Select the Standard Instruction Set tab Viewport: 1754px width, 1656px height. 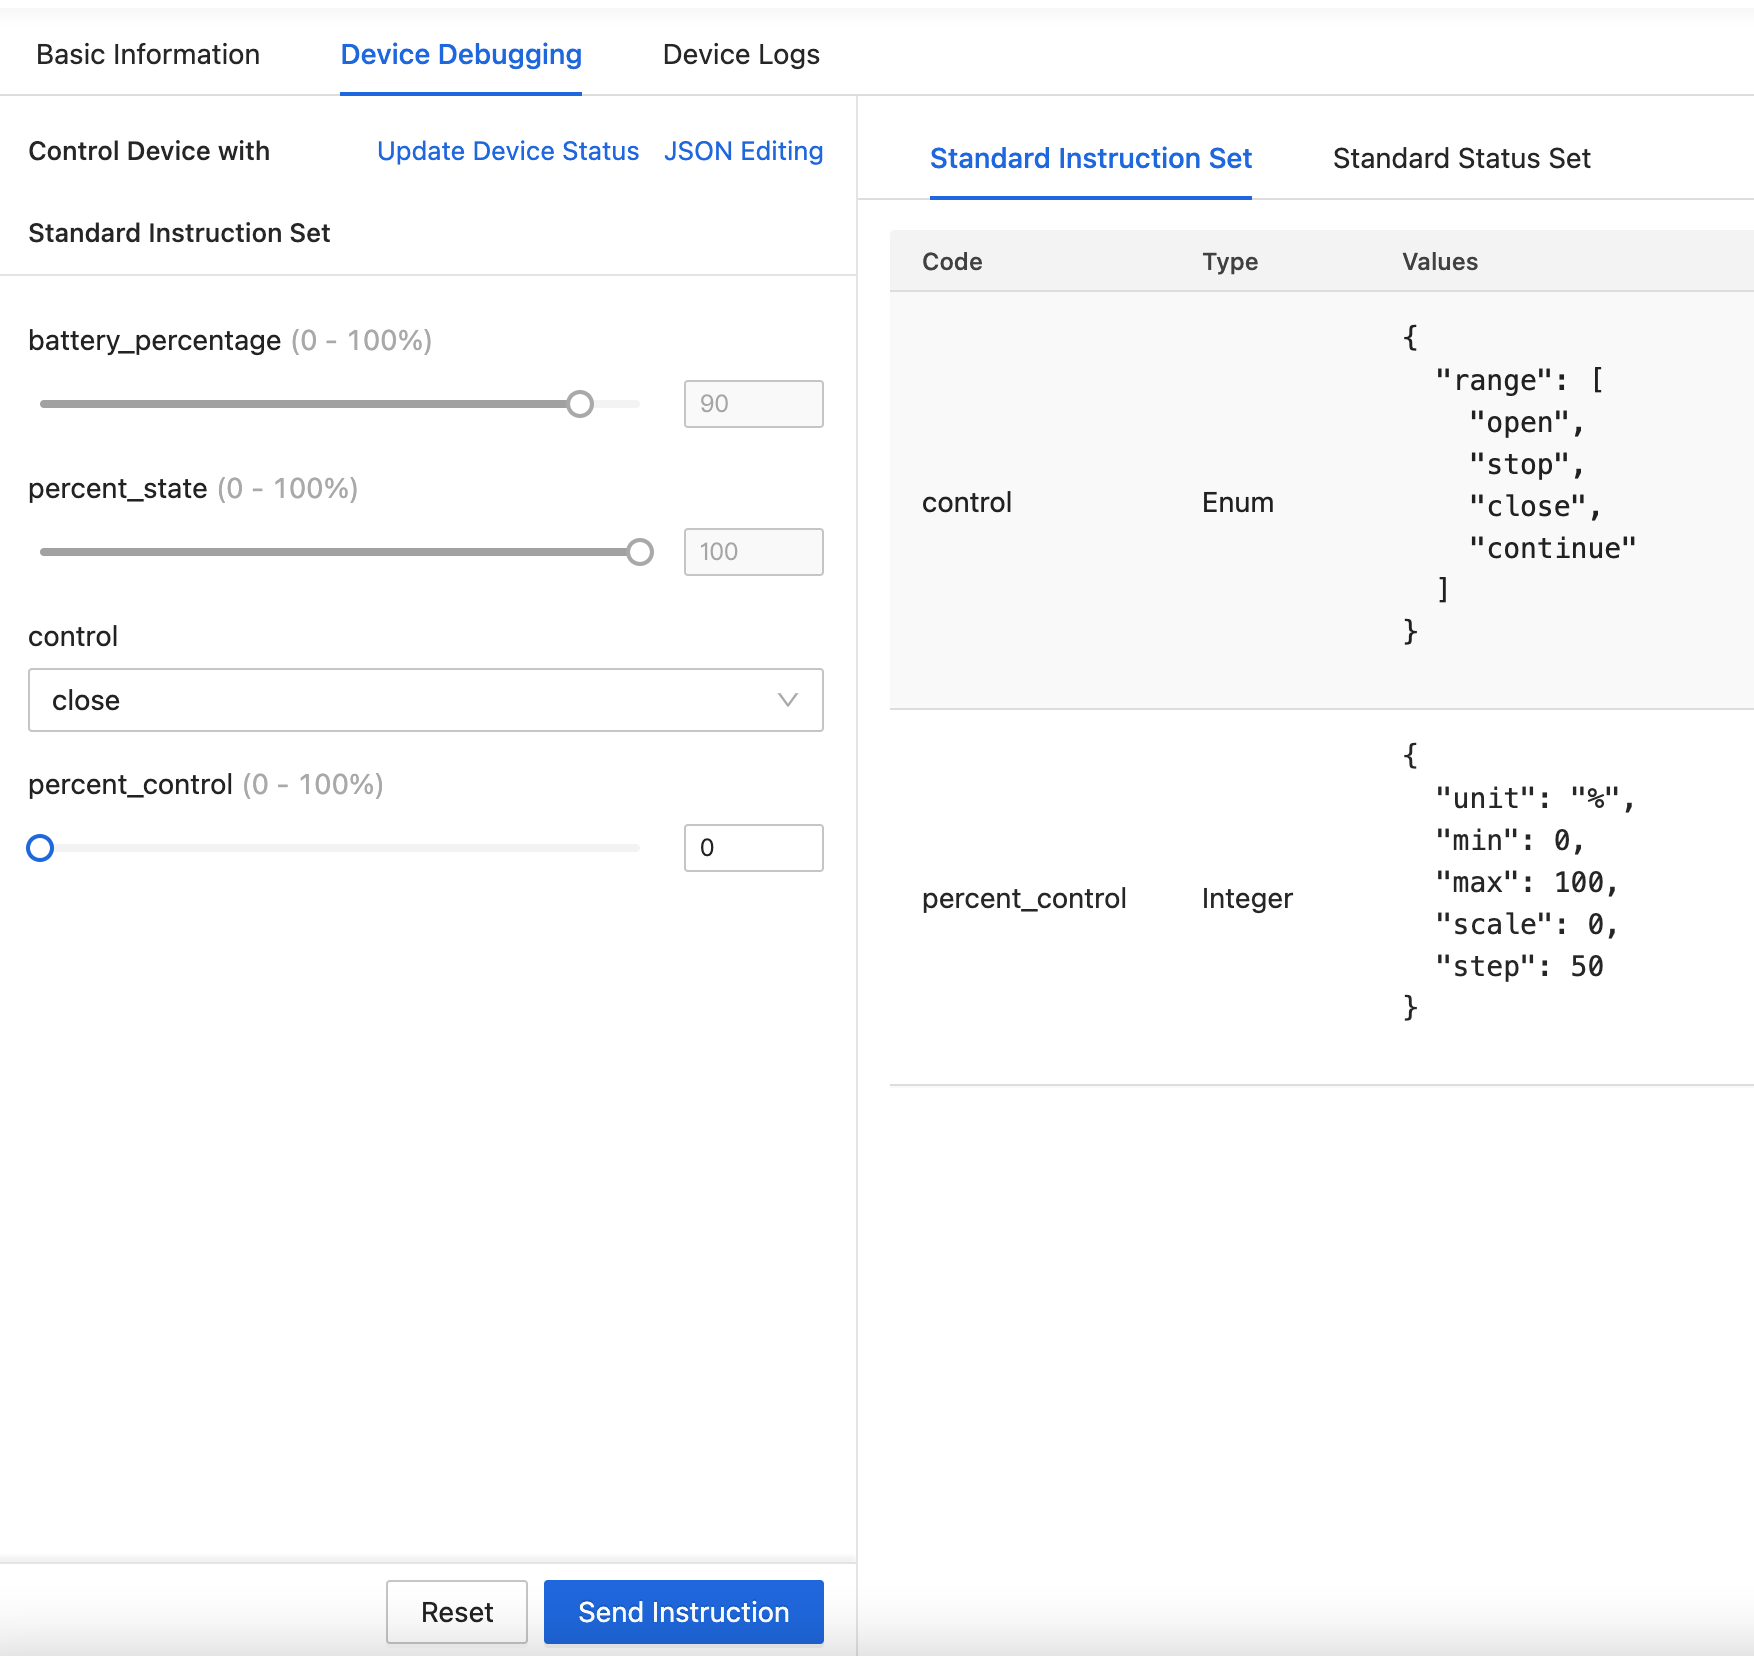(1091, 158)
